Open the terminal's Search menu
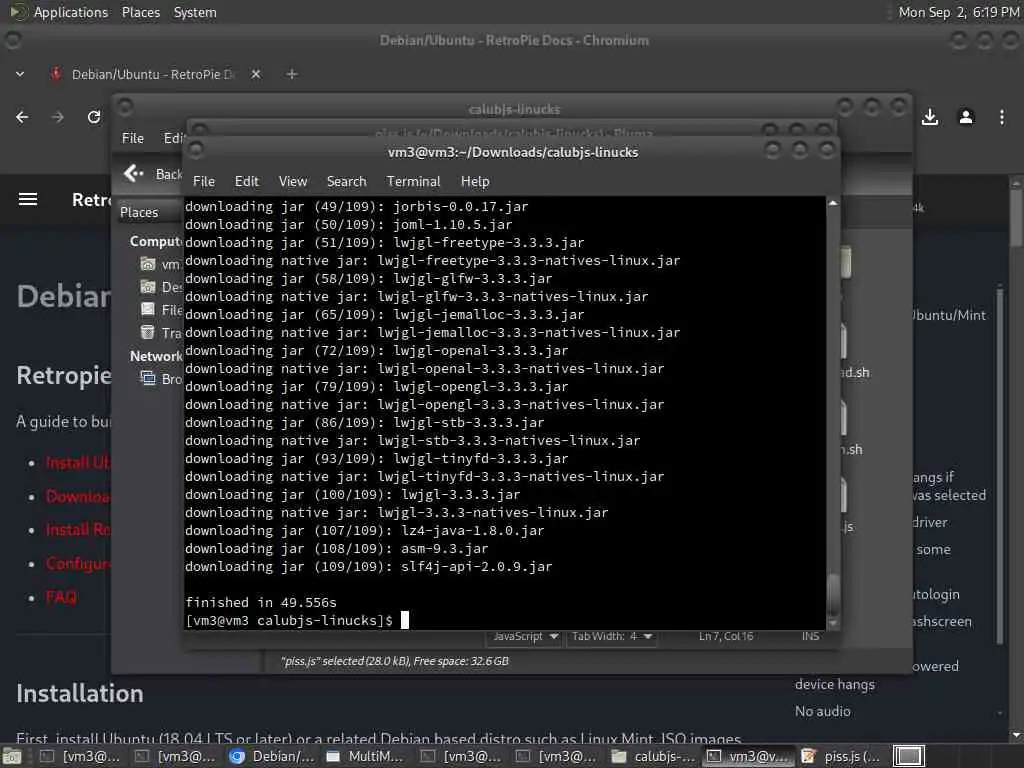 [346, 181]
